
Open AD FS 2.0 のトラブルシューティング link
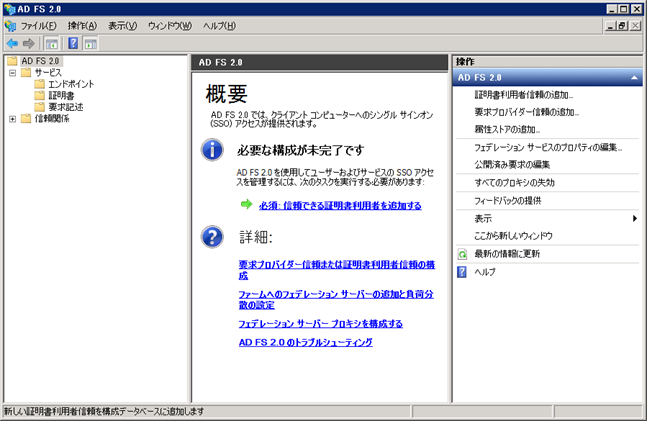[x=306, y=342]
